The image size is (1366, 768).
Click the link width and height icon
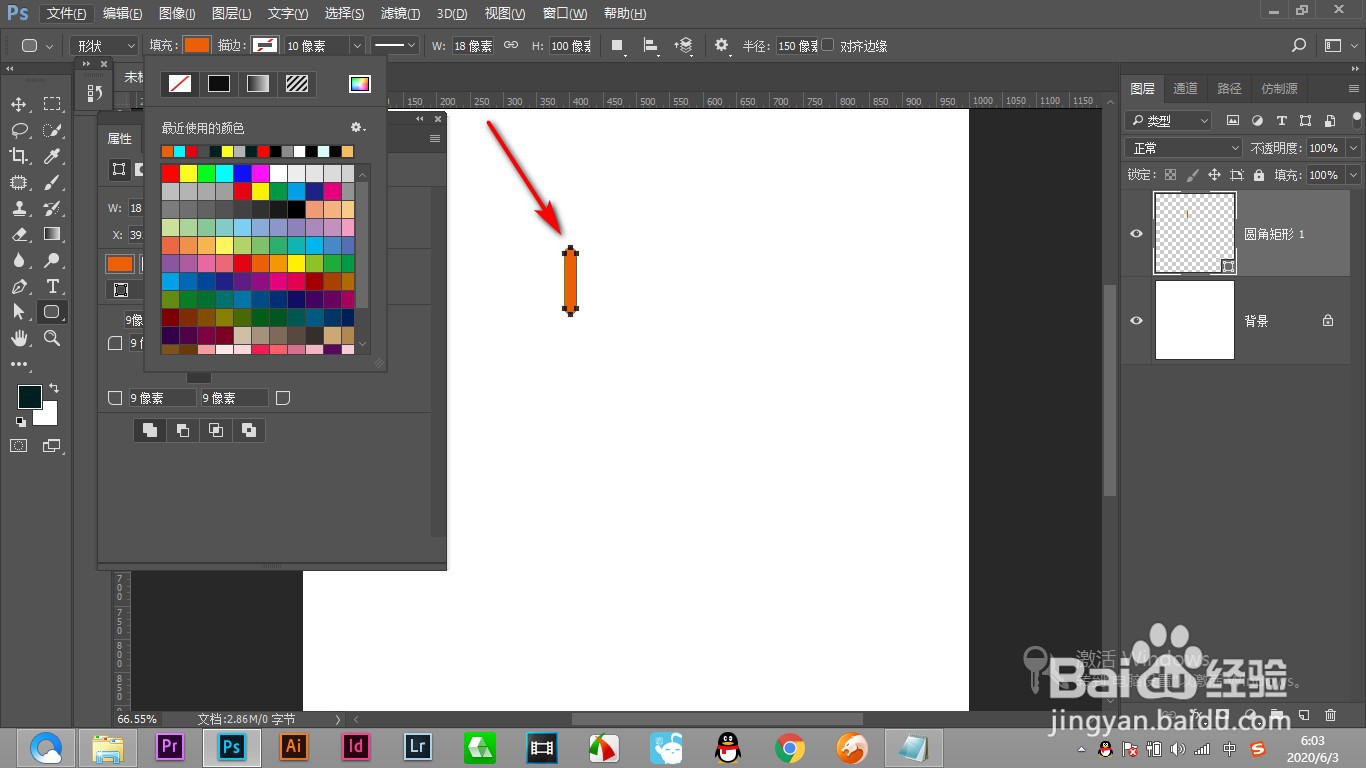(x=510, y=46)
